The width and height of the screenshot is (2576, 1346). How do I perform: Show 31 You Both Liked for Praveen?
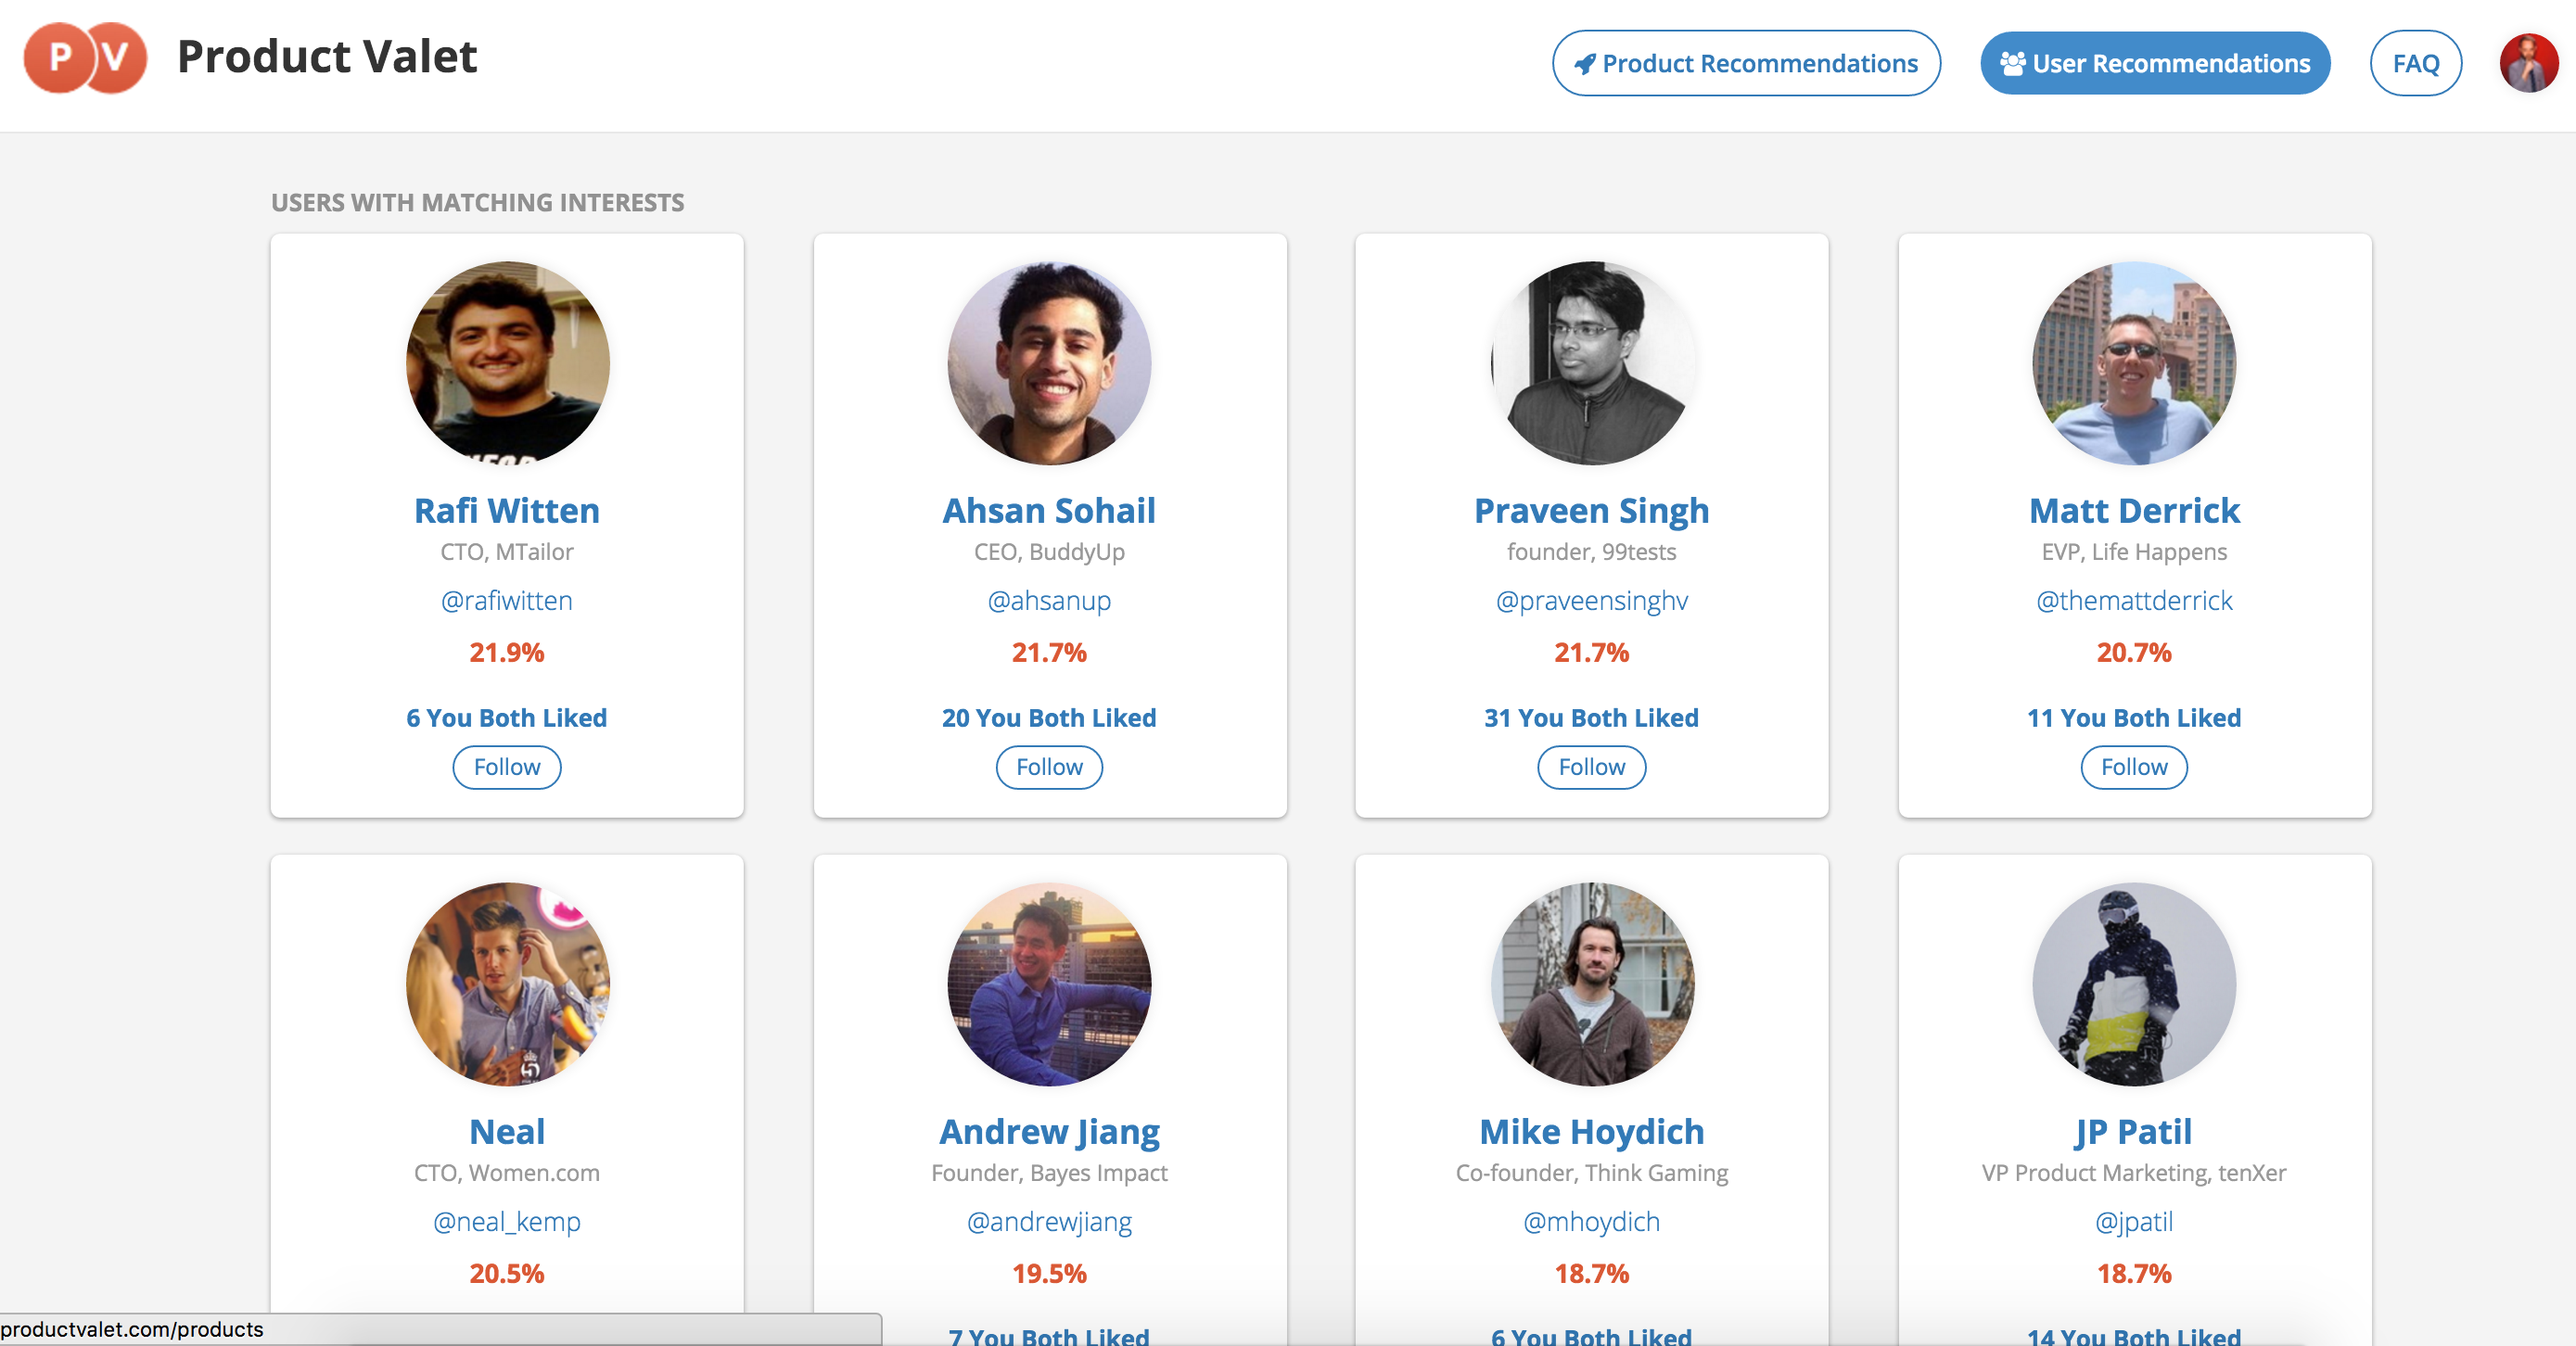point(1591,717)
